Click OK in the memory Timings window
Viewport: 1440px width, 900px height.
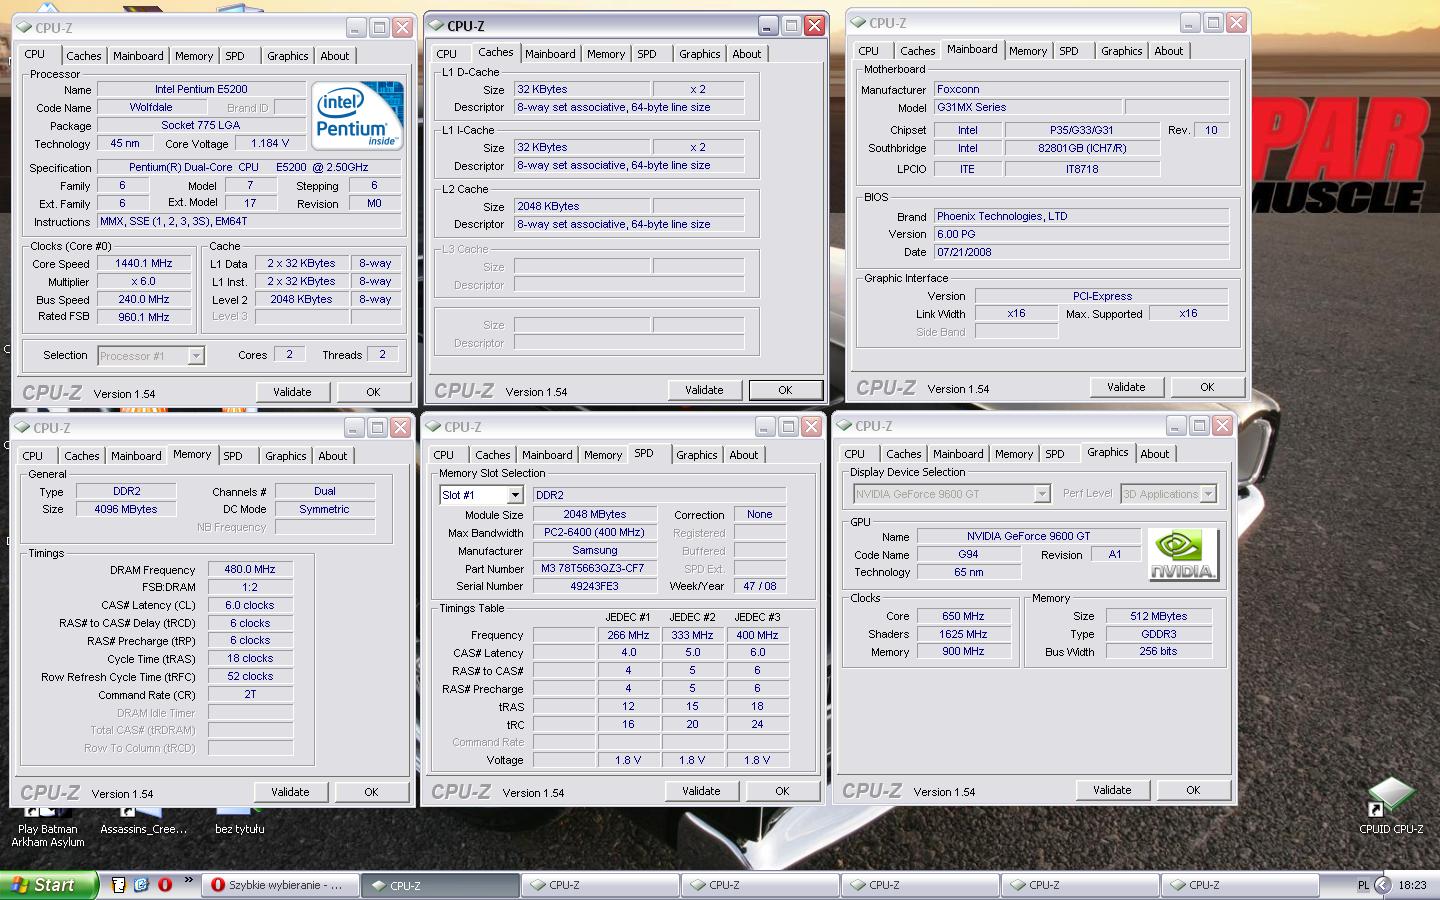pyautogui.click(x=371, y=792)
